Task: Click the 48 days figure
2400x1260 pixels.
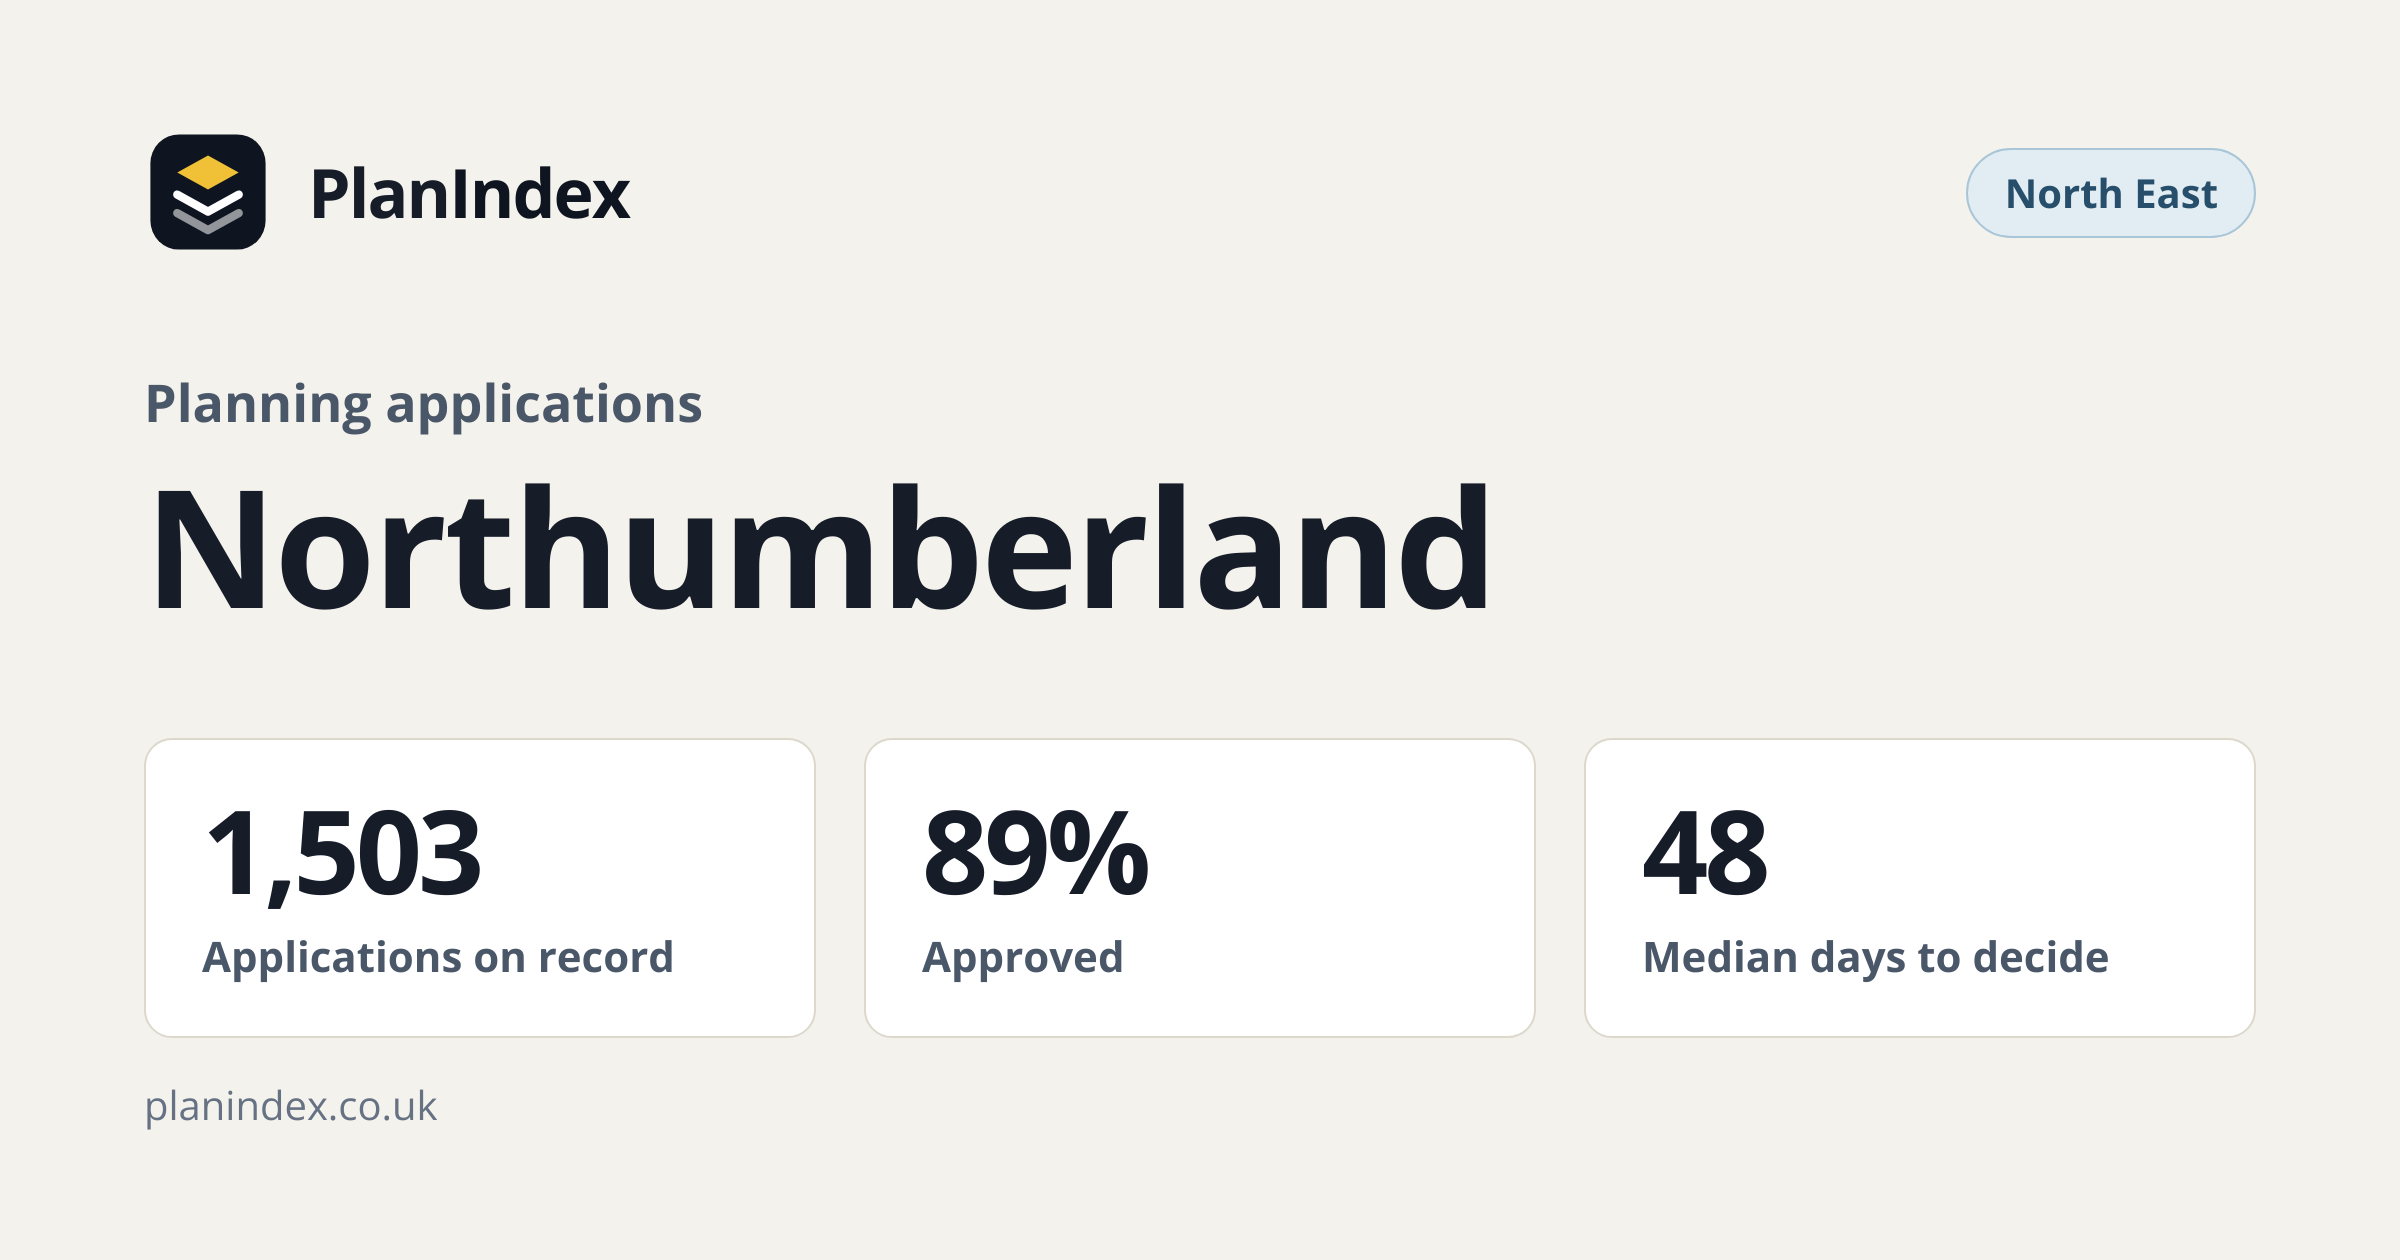Action: click(1706, 852)
